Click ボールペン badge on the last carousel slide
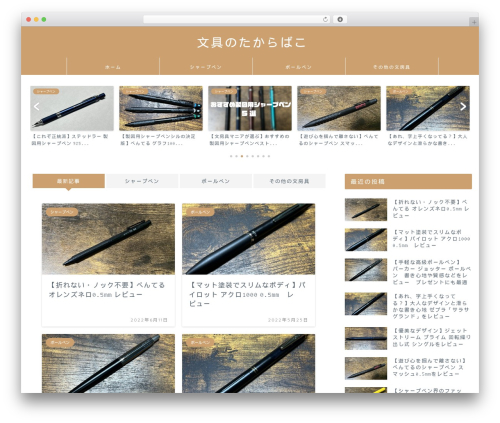500x423 pixels. pyautogui.click(x=400, y=91)
